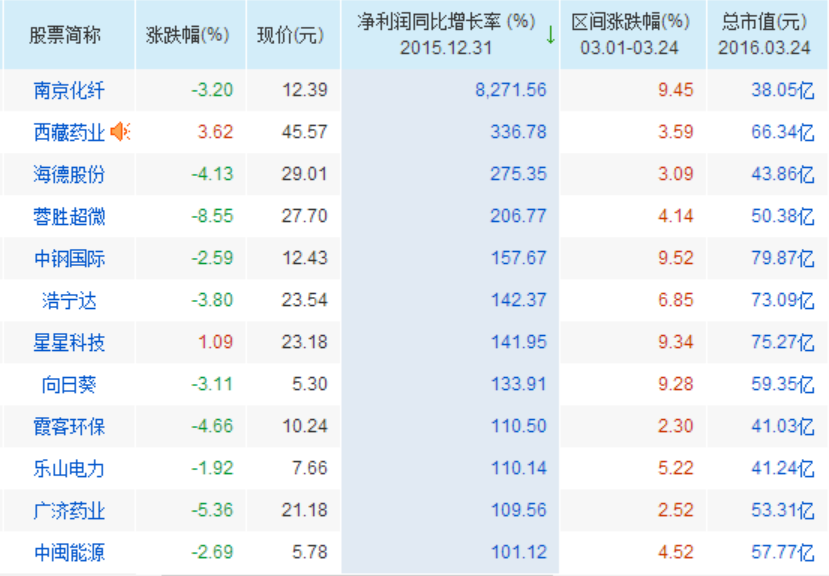
Task: Click interval change 9.45 for 南京化纤
Action: click(x=676, y=90)
